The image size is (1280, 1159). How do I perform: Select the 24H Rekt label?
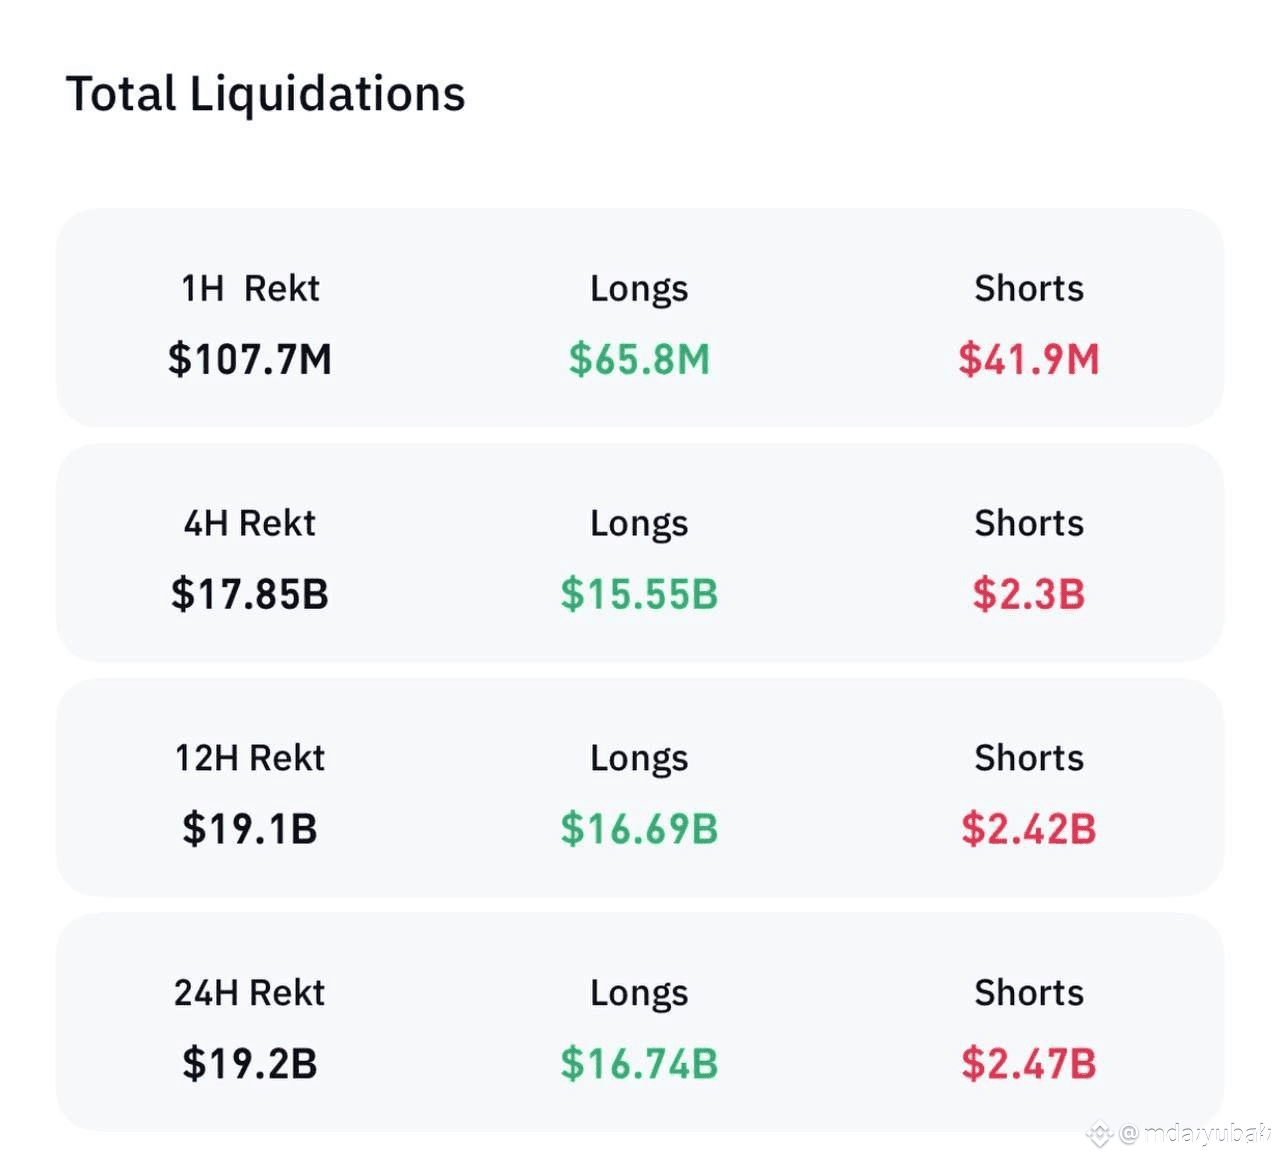pos(250,993)
